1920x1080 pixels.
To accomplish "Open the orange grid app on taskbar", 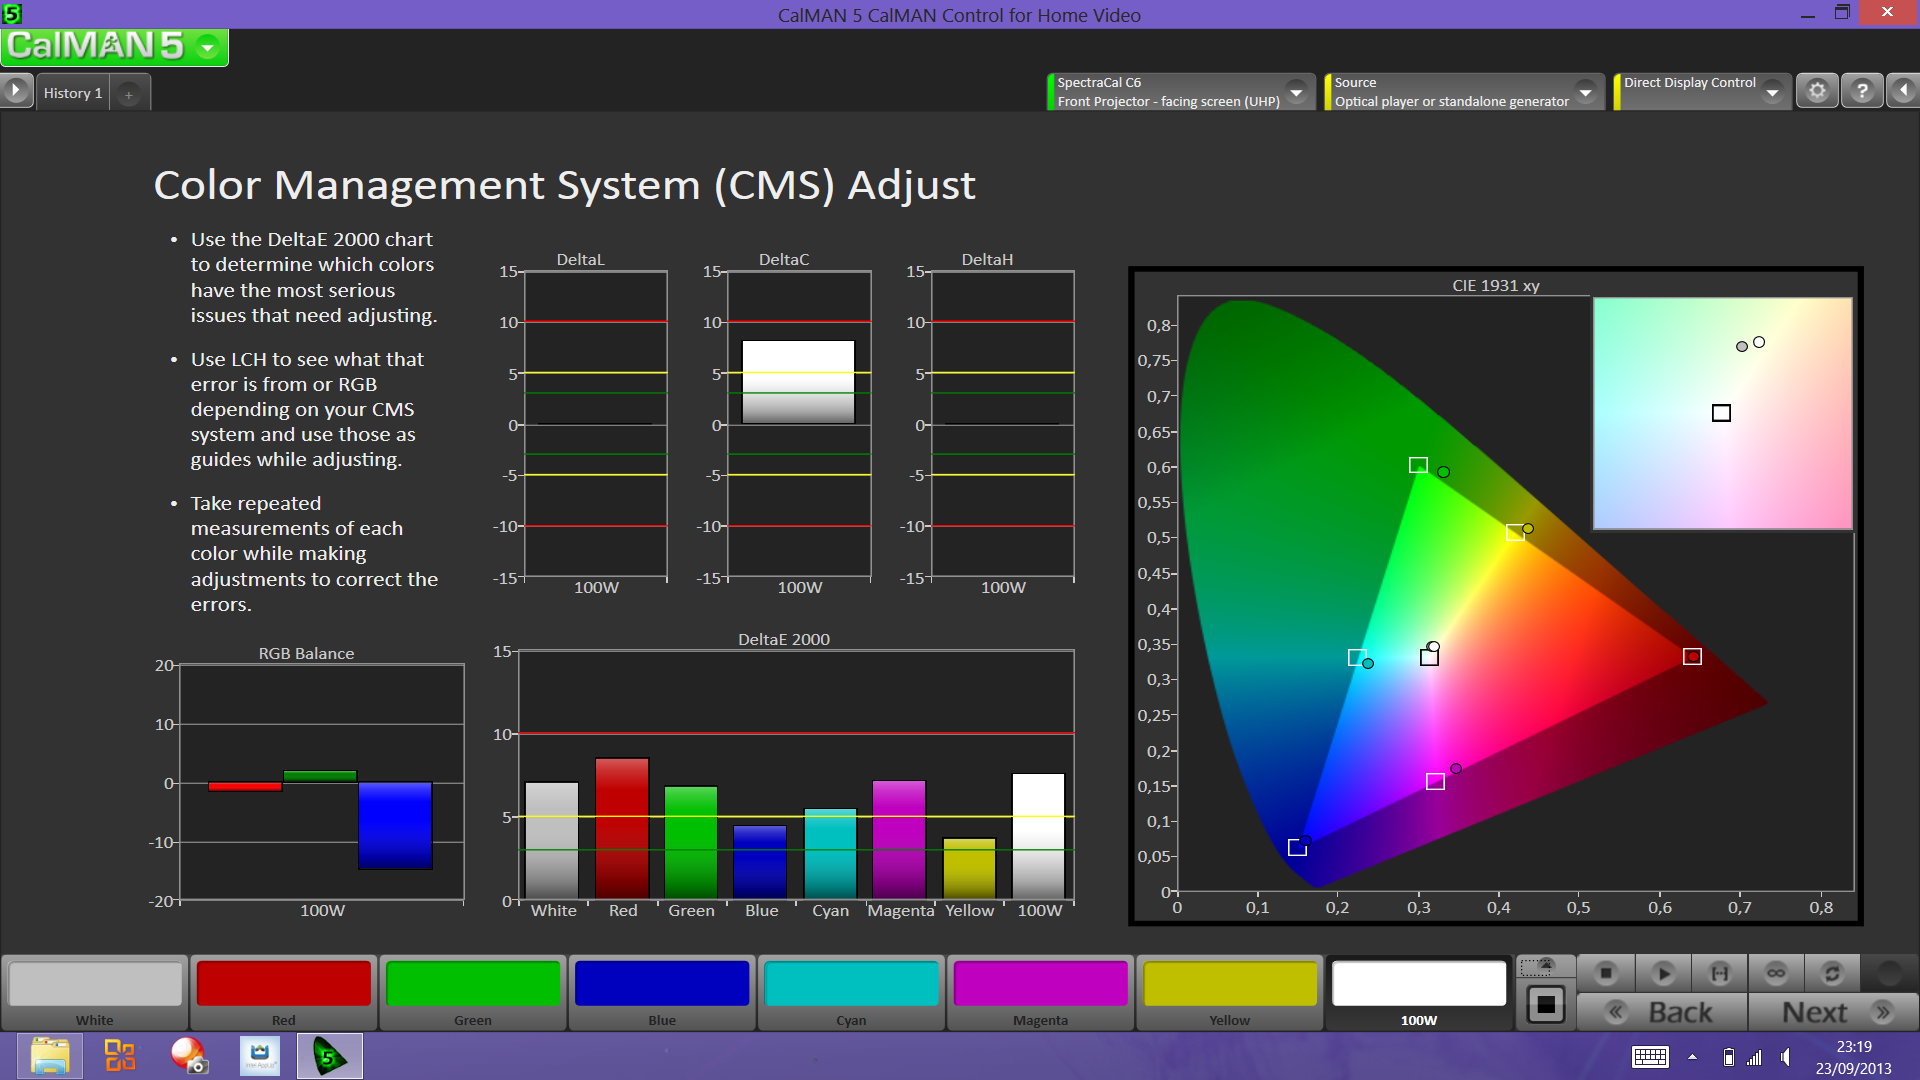I will [x=120, y=1056].
